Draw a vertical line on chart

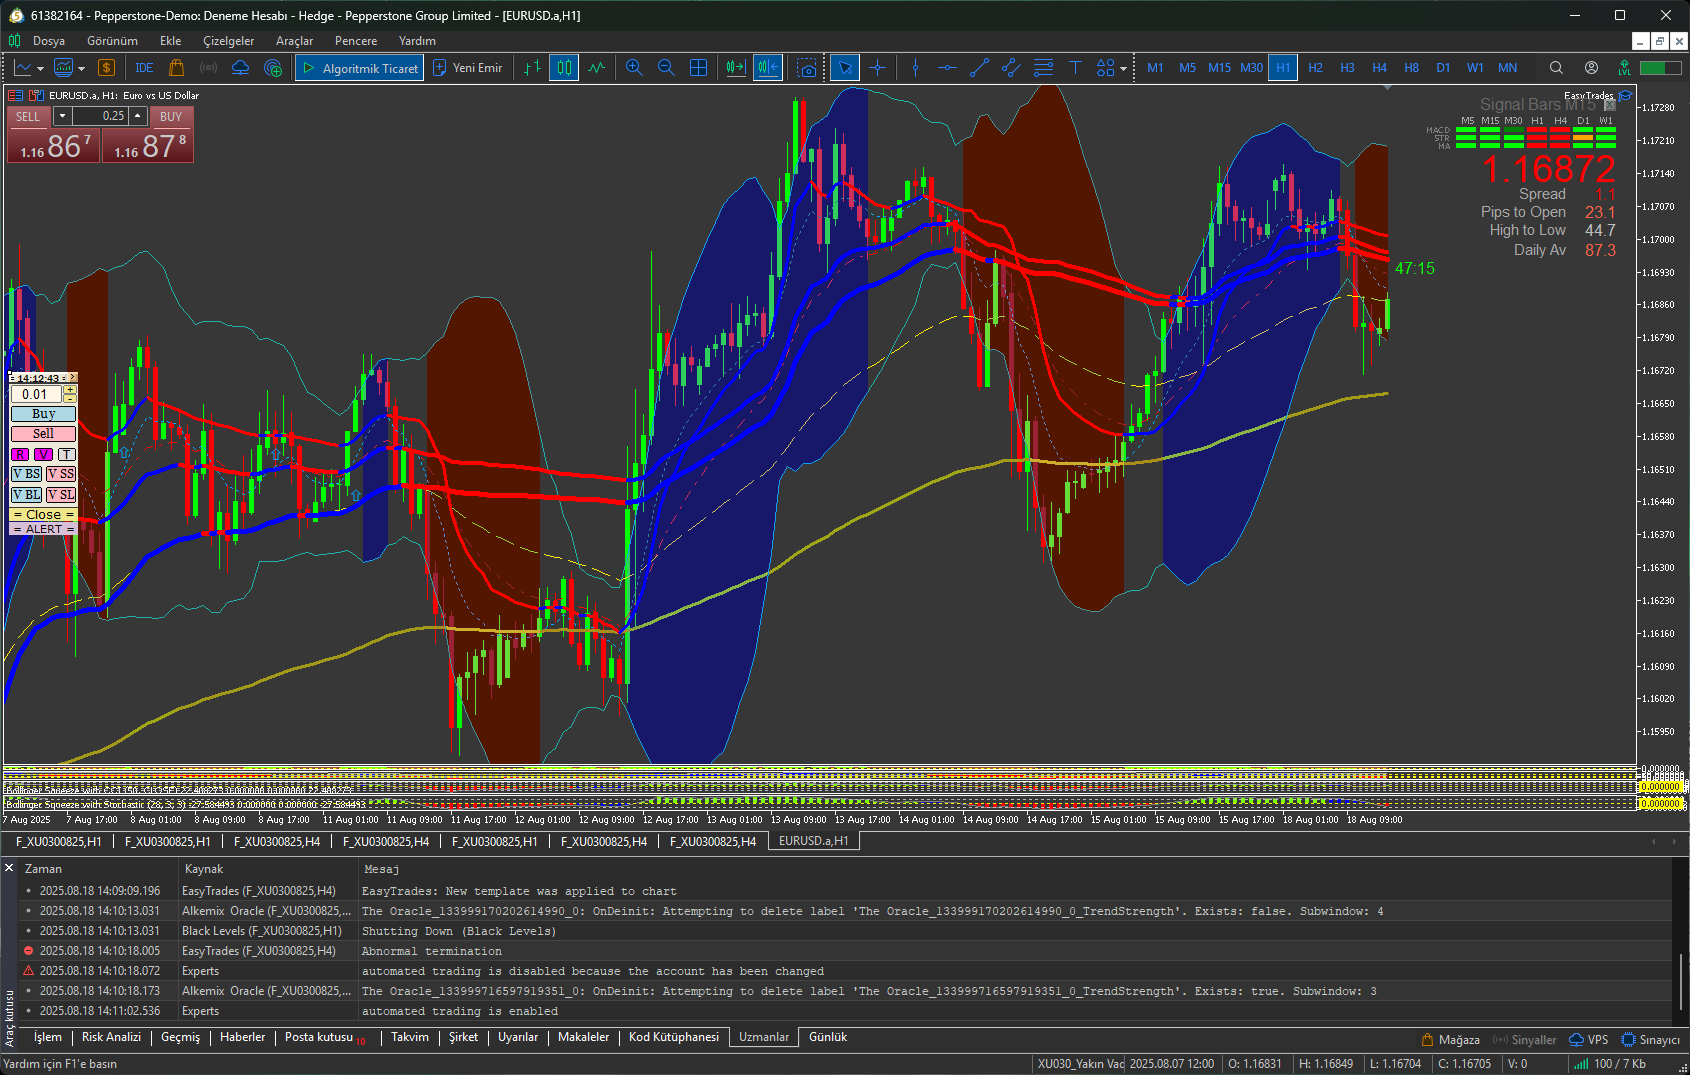pos(915,68)
